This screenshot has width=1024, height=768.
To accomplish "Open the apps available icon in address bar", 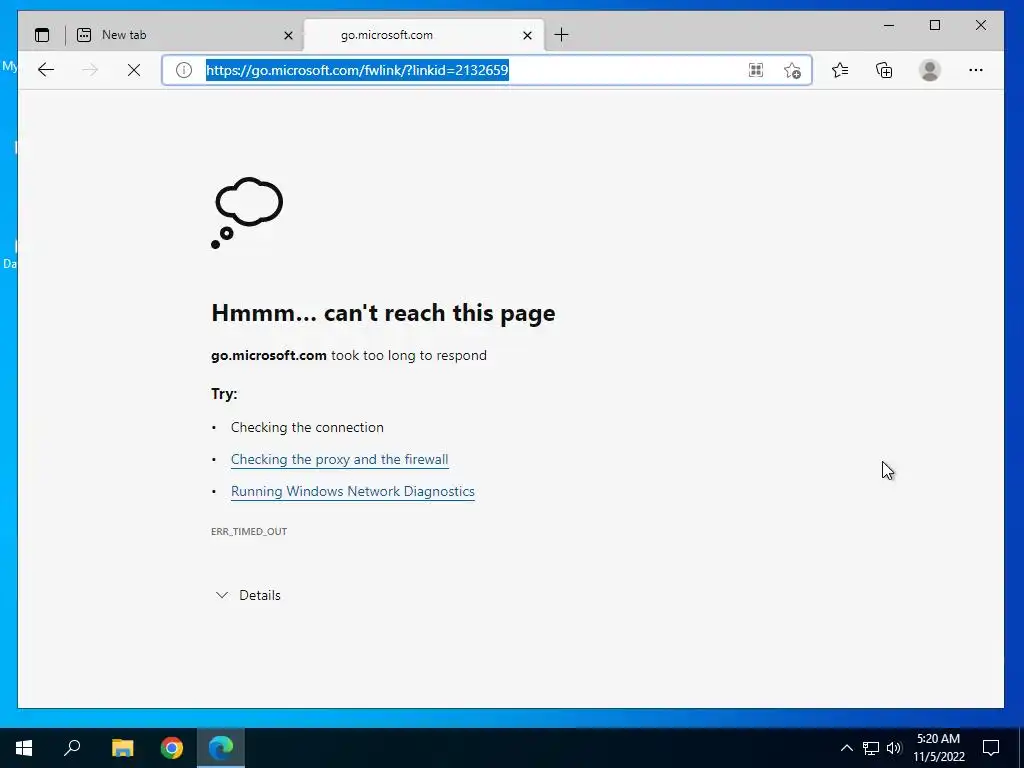I will (x=756, y=70).
